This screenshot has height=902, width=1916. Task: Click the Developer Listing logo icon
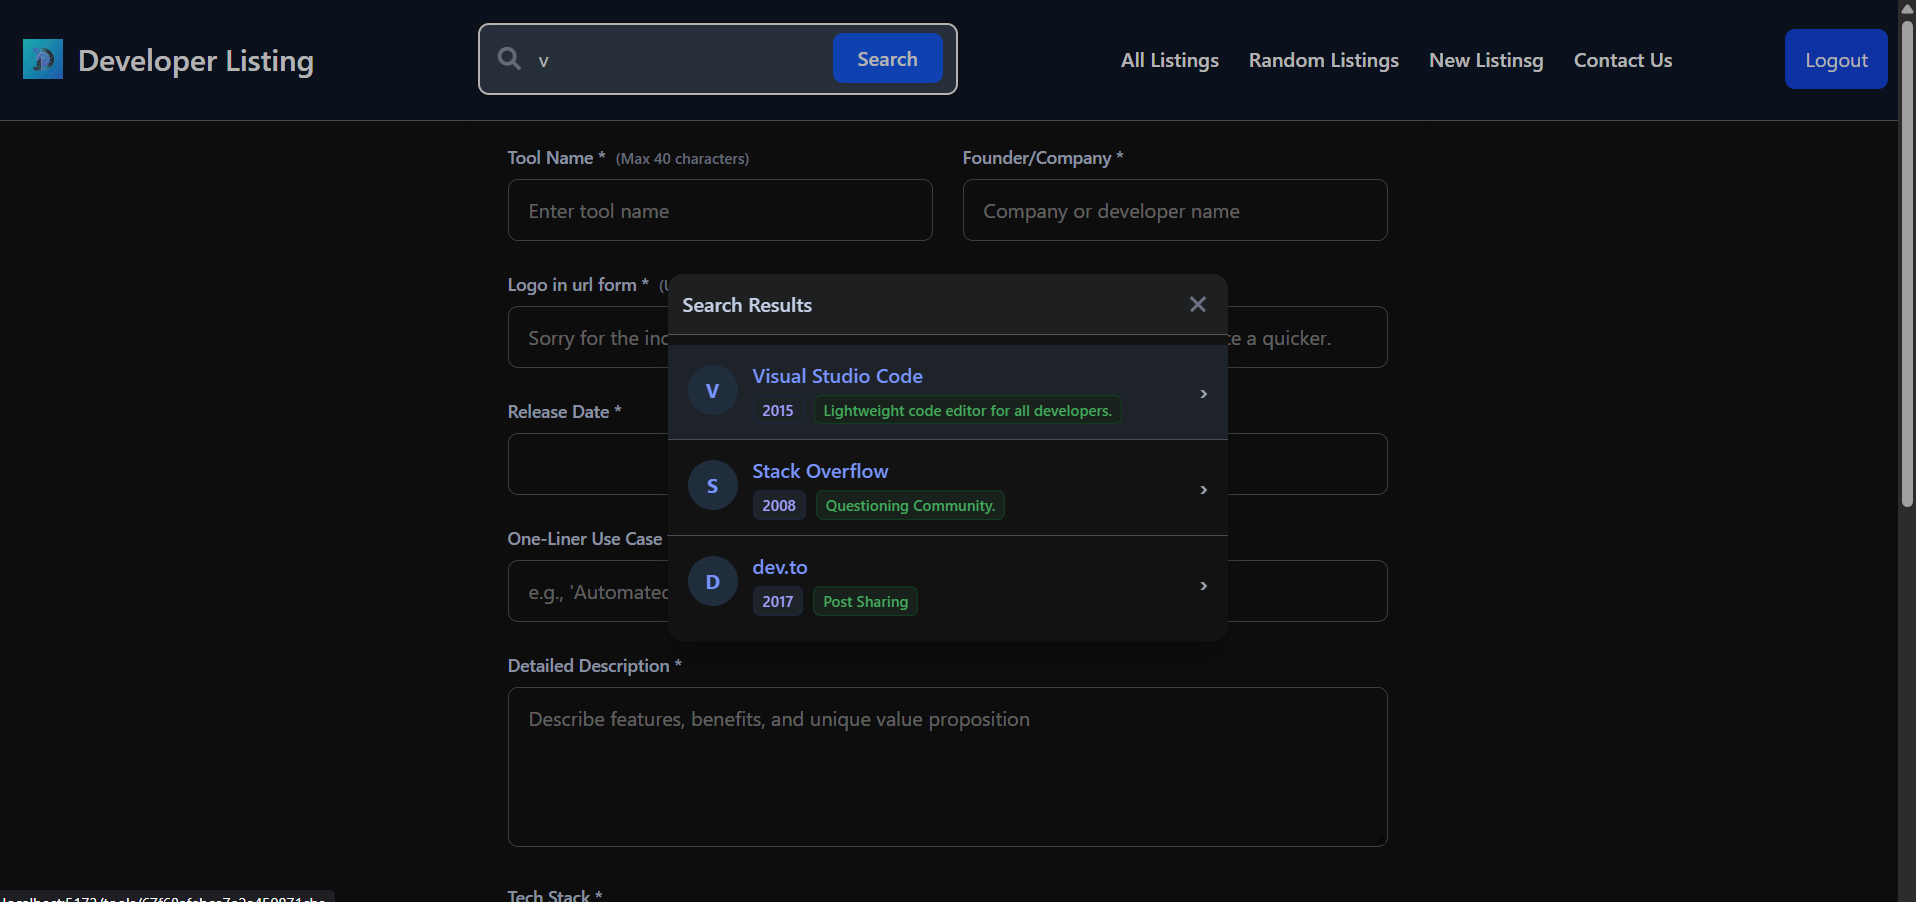point(43,59)
